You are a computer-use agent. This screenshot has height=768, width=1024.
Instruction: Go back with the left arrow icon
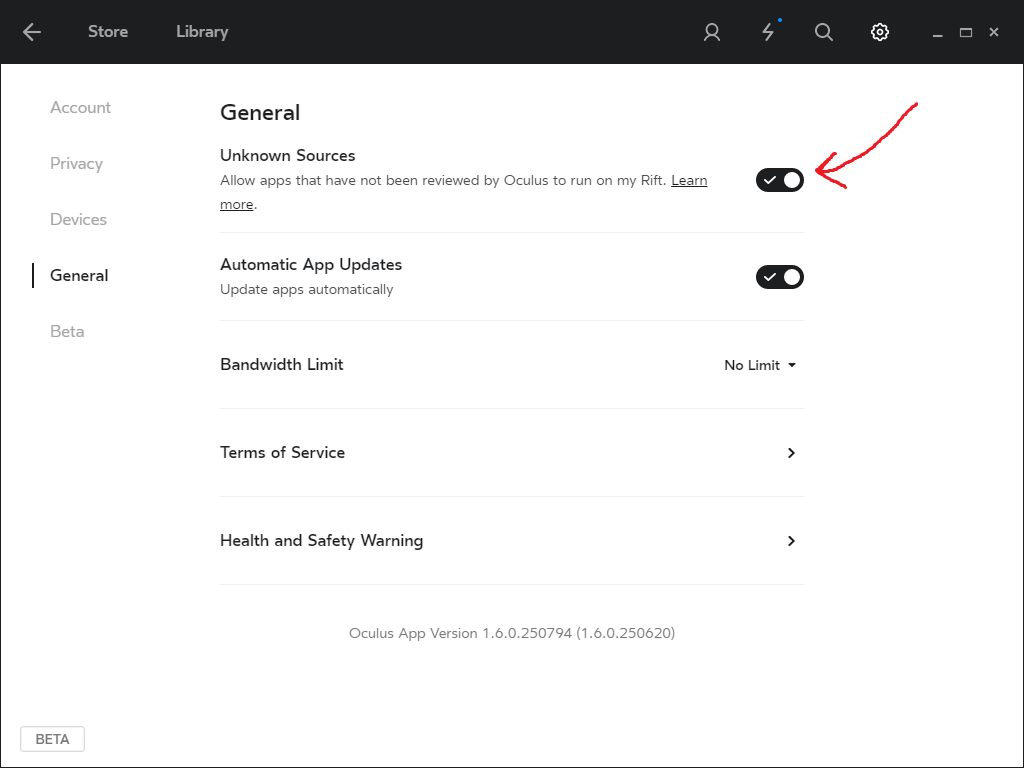(x=31, y=32)
